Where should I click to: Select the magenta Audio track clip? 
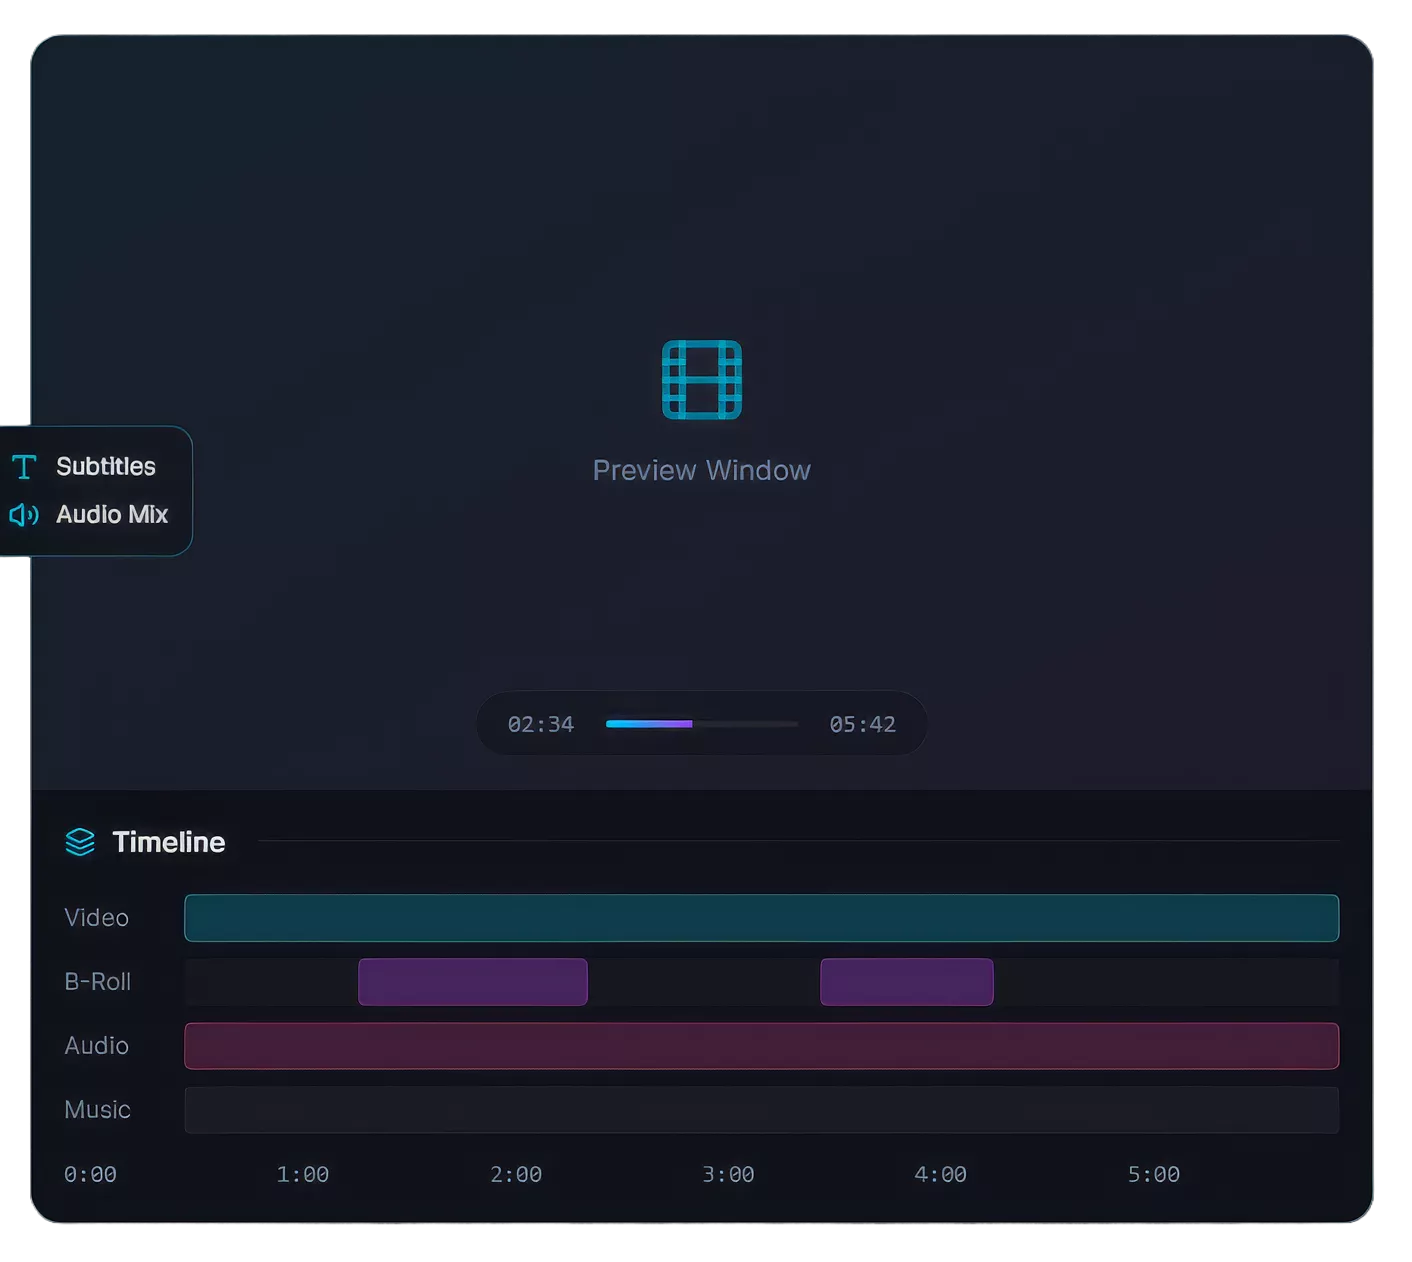pyautogui.click(x=761, y=1046)
